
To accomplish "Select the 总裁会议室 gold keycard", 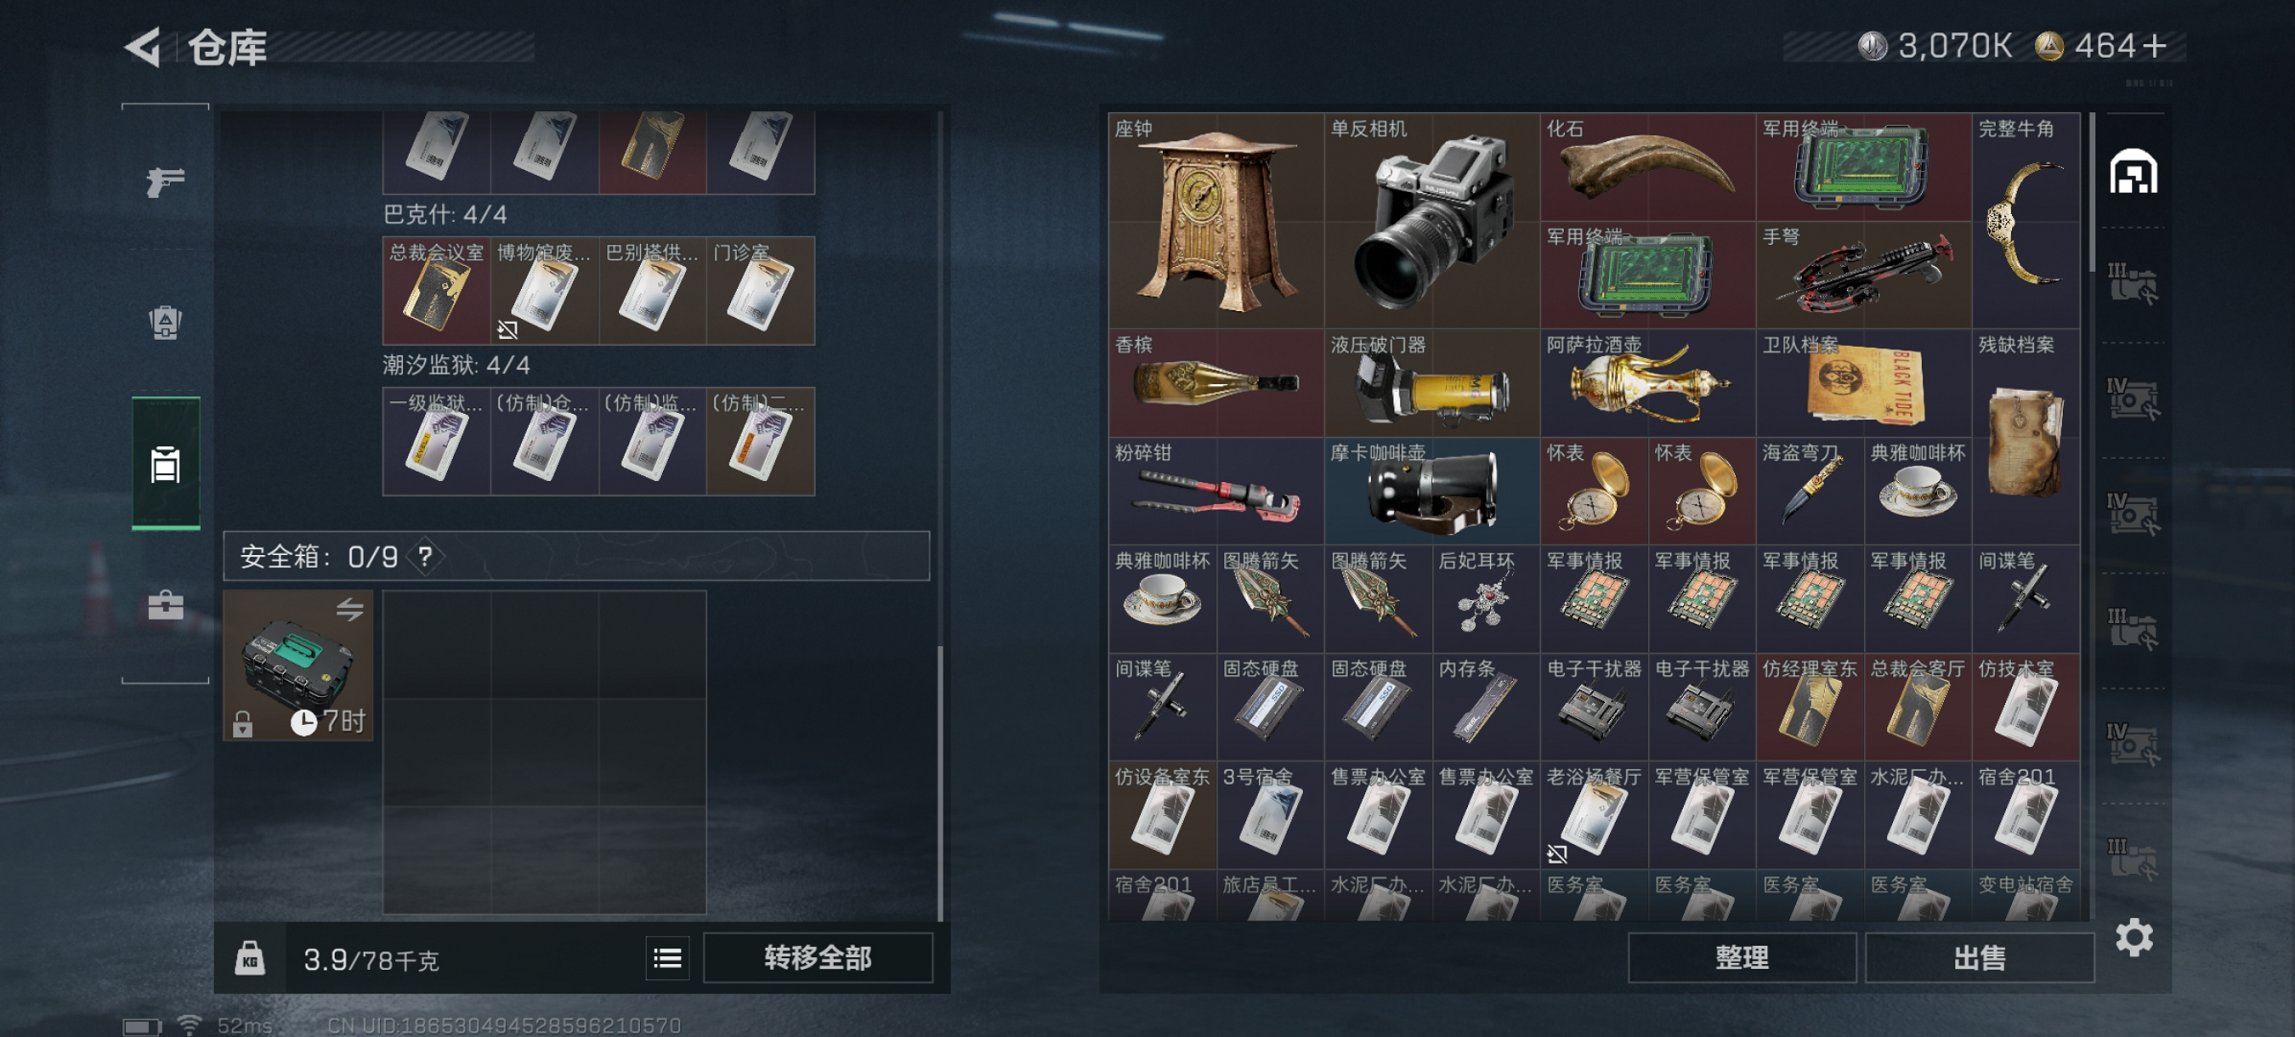I will pyautogui.click(x=436, y=291).
